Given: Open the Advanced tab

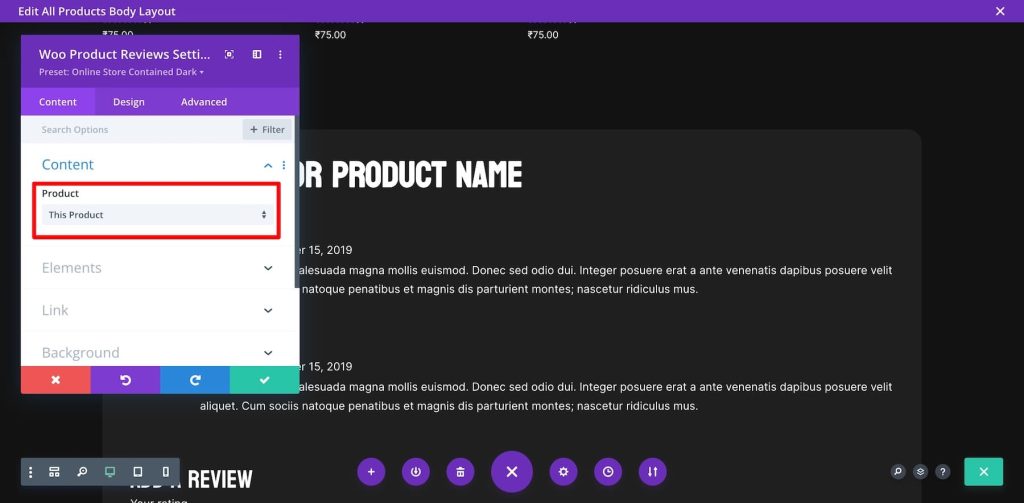Looking at the screenshot, I should (204, 102).
